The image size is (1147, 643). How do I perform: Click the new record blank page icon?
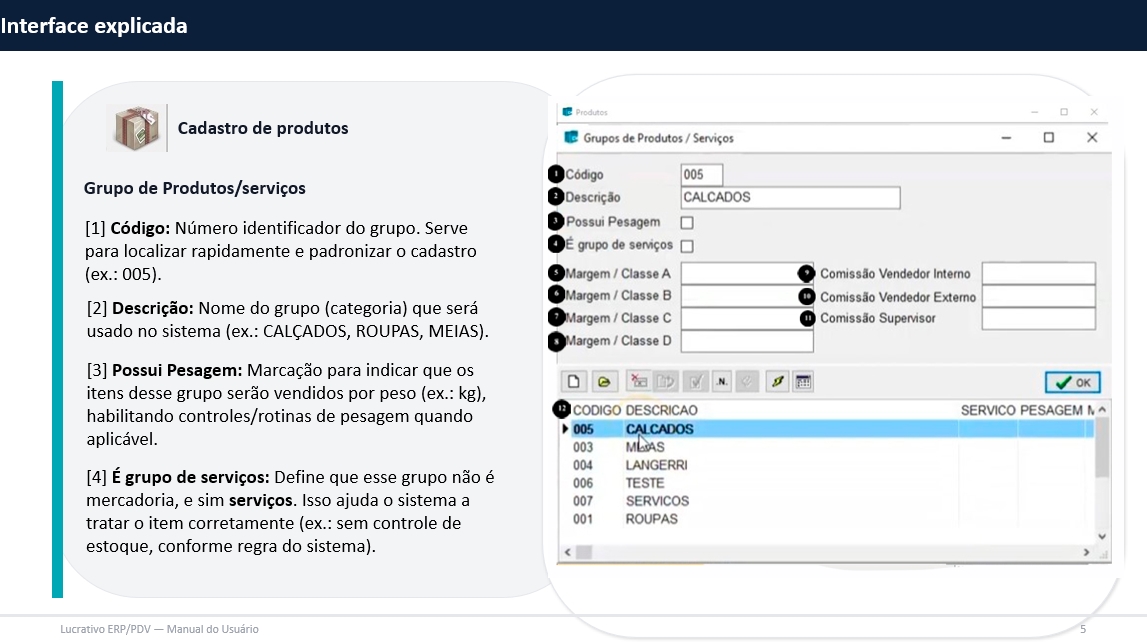point(574,381)
